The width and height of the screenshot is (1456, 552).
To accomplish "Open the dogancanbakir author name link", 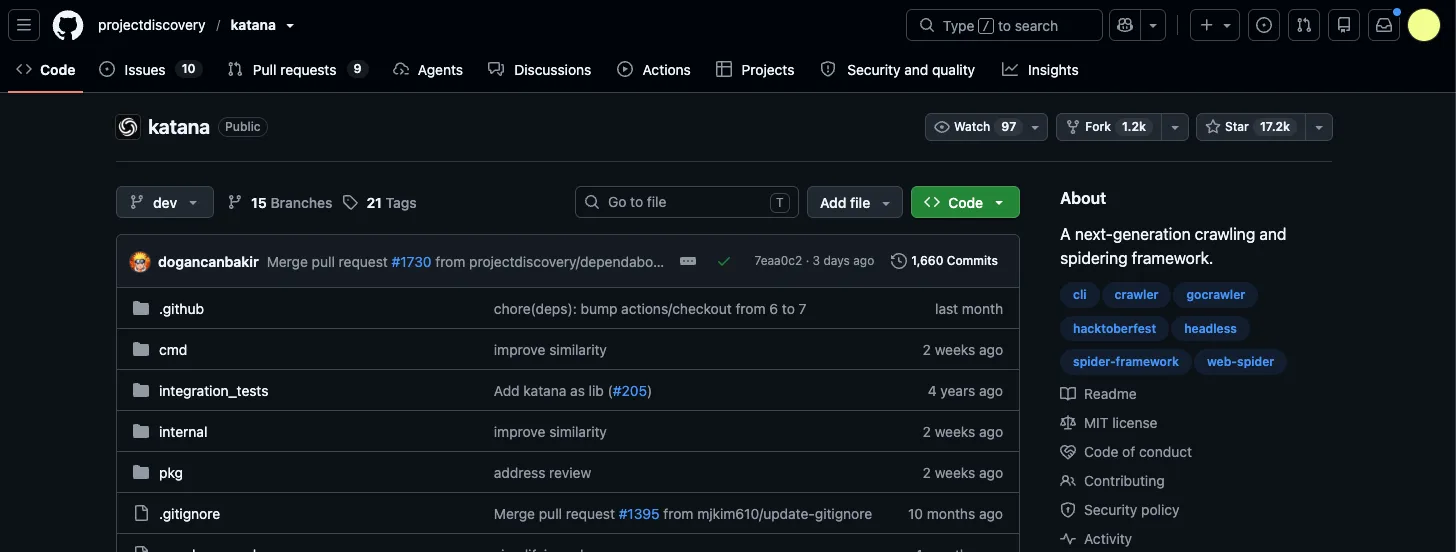I will (208, 262).
